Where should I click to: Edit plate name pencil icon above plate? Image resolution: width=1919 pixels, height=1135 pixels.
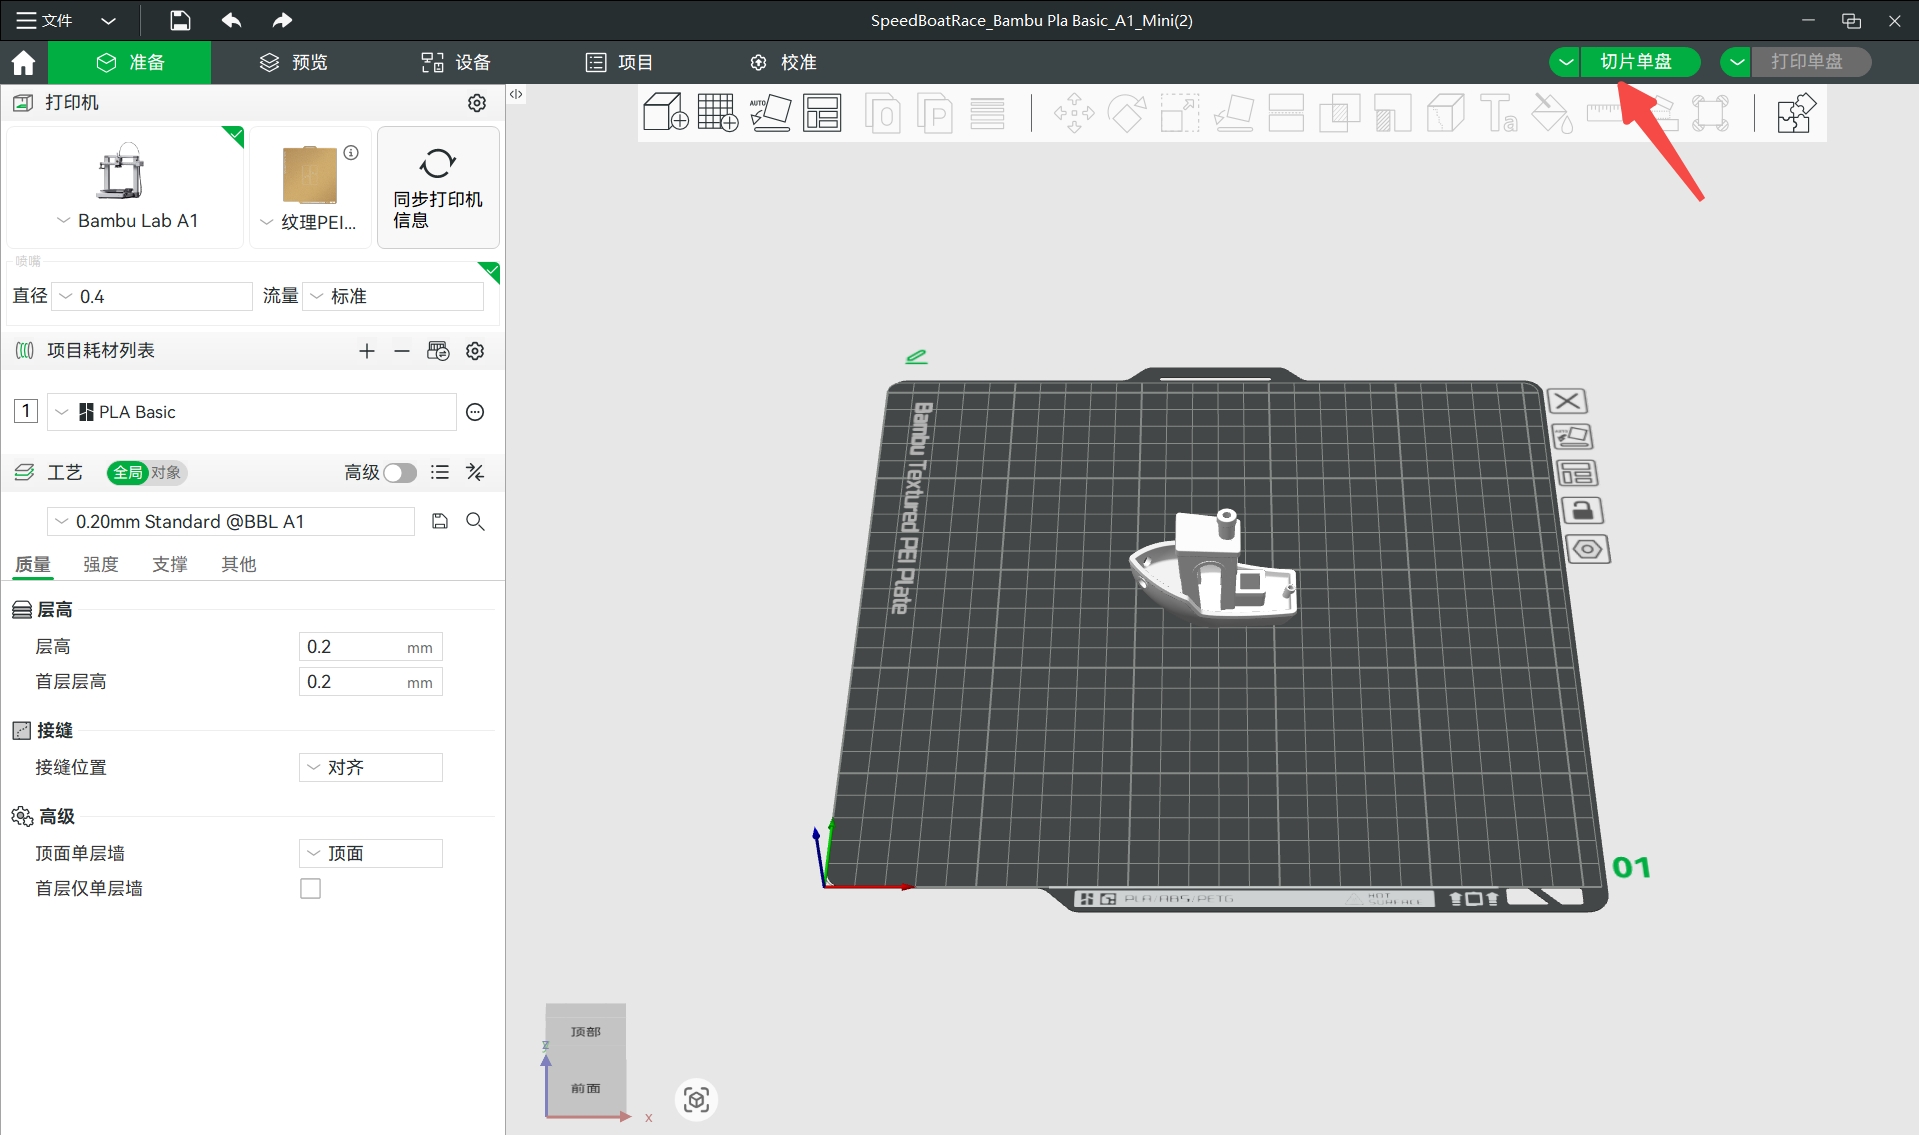point(916,356)
